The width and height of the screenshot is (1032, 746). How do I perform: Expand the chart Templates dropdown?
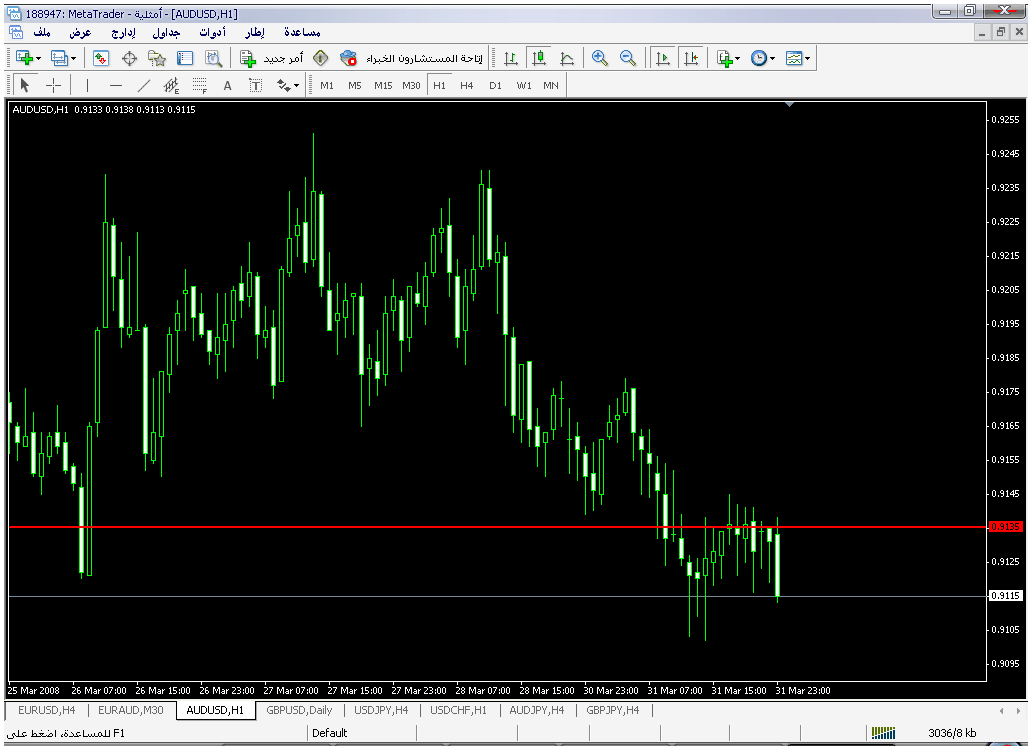click(808, 59)
